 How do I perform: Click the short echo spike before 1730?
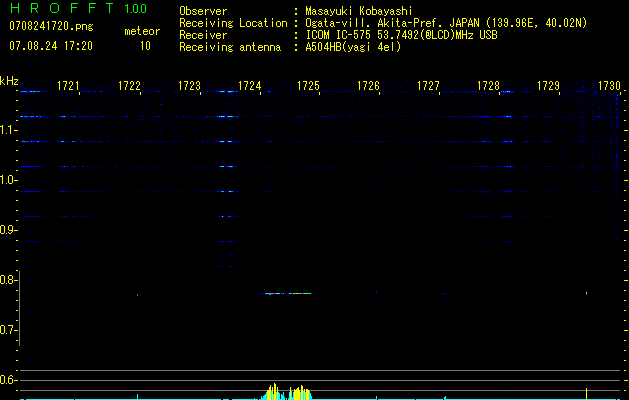point(586,293)
